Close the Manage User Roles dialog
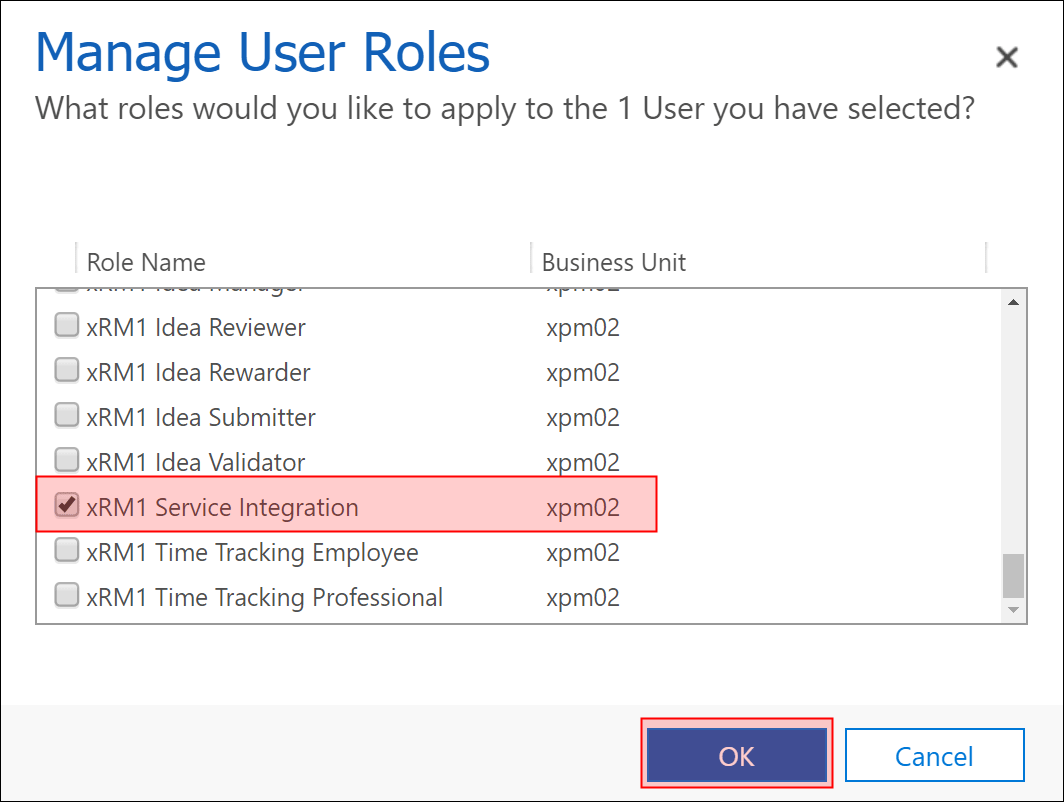The height and width of the screenshot is (802, 1064). 1006,57
